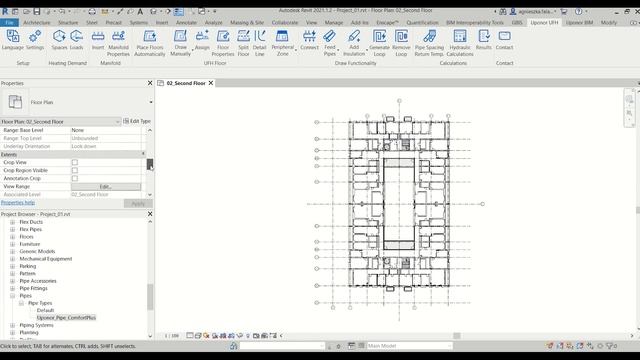Screen dimensions: 640x360
Task: Switch to the Architecture ribbon tab
Action: 37,22
